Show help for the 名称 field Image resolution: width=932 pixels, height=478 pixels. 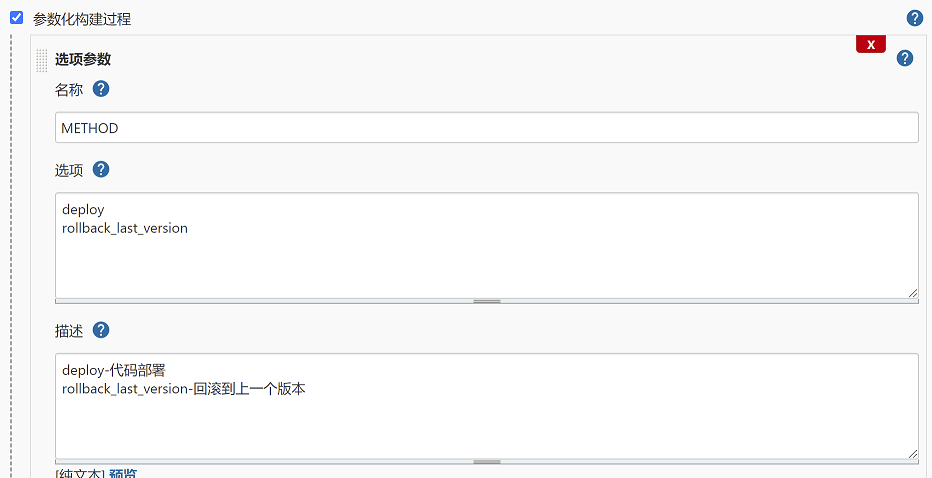pyautogui.click(x=101, y=89)
